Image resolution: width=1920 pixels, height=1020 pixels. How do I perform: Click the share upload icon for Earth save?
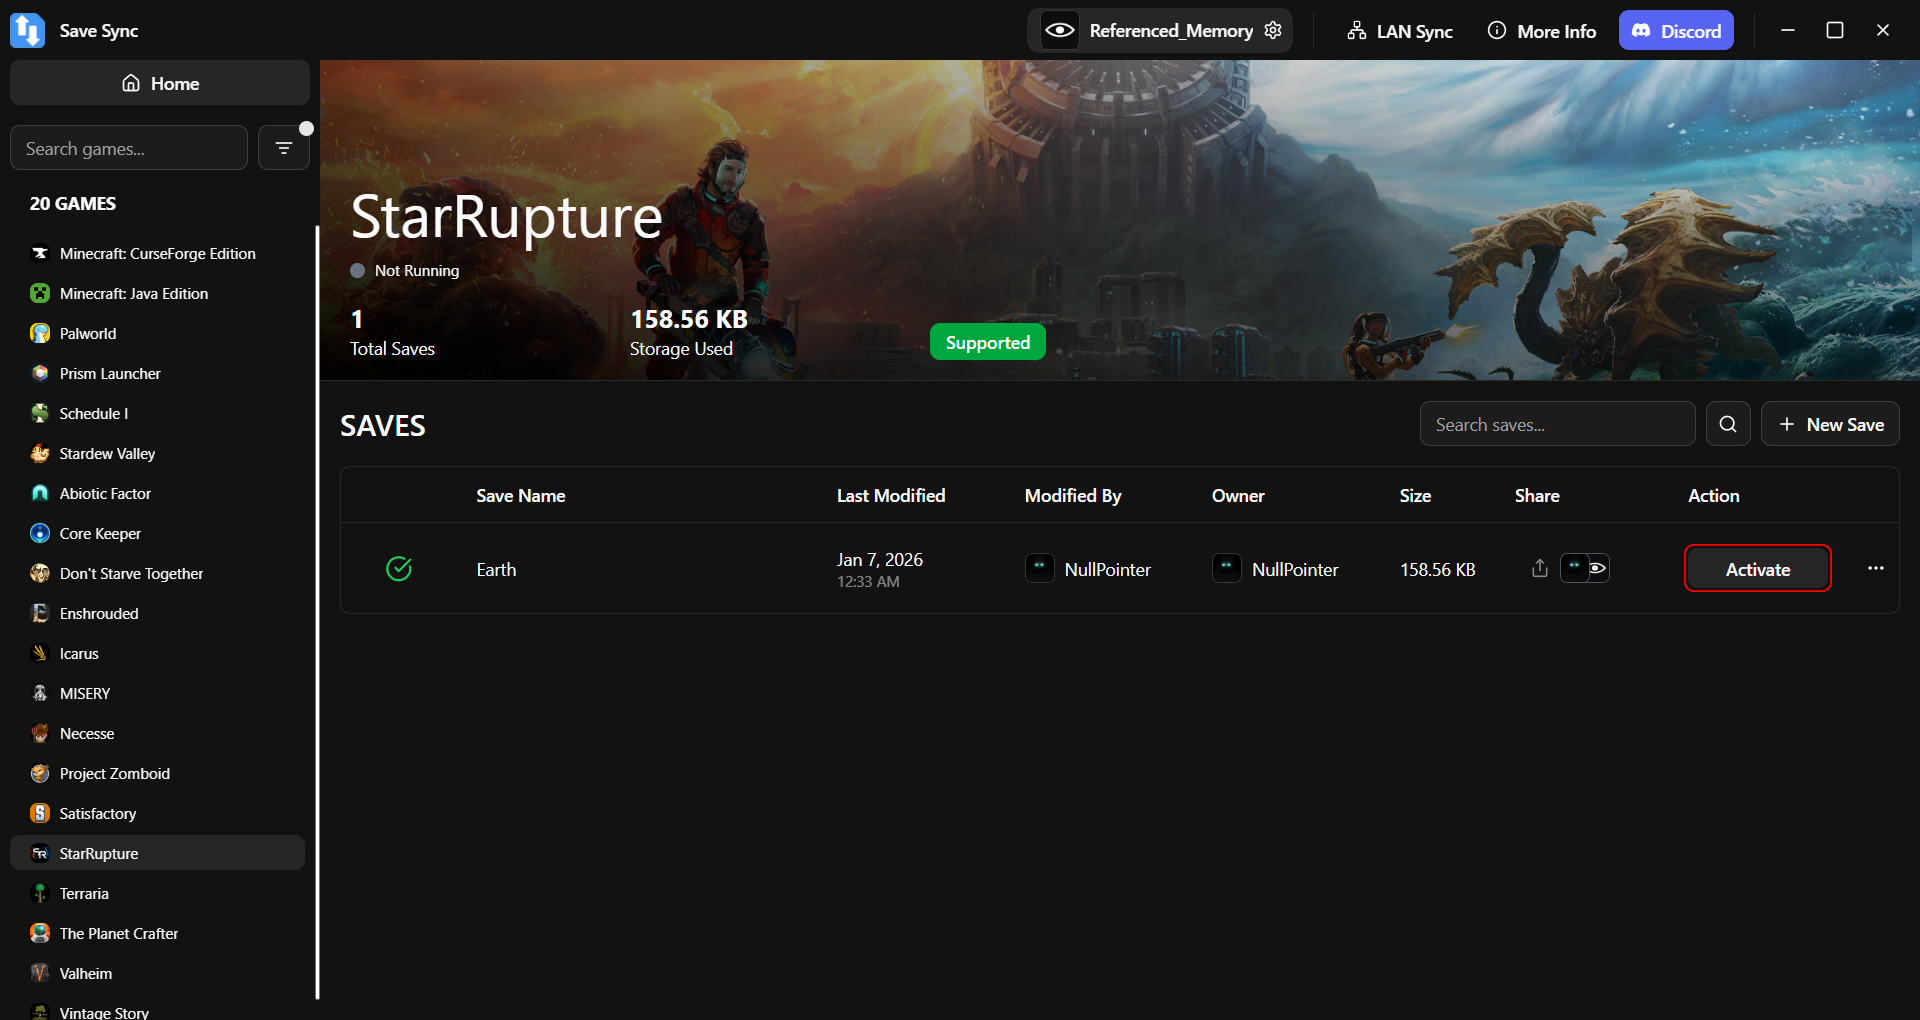click(x=1540, y=568)
